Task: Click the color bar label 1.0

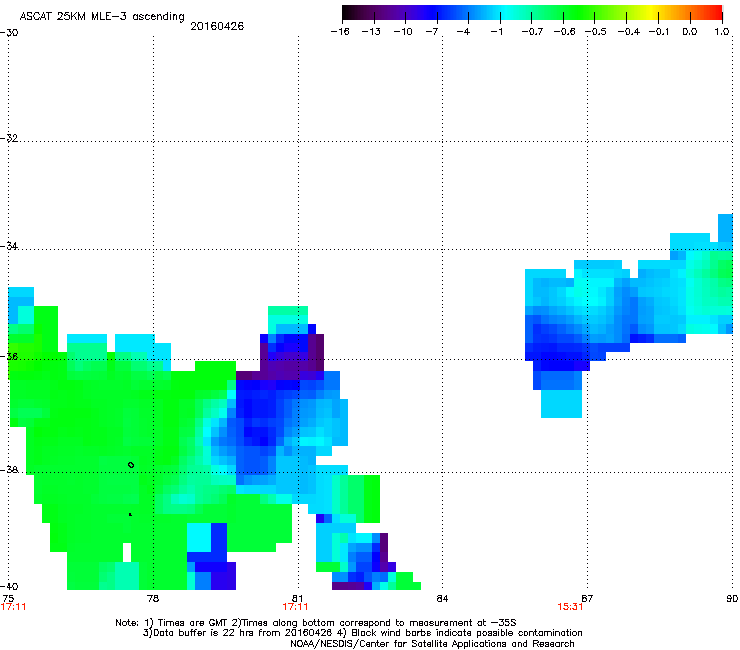Action: [x=722, y=32]
